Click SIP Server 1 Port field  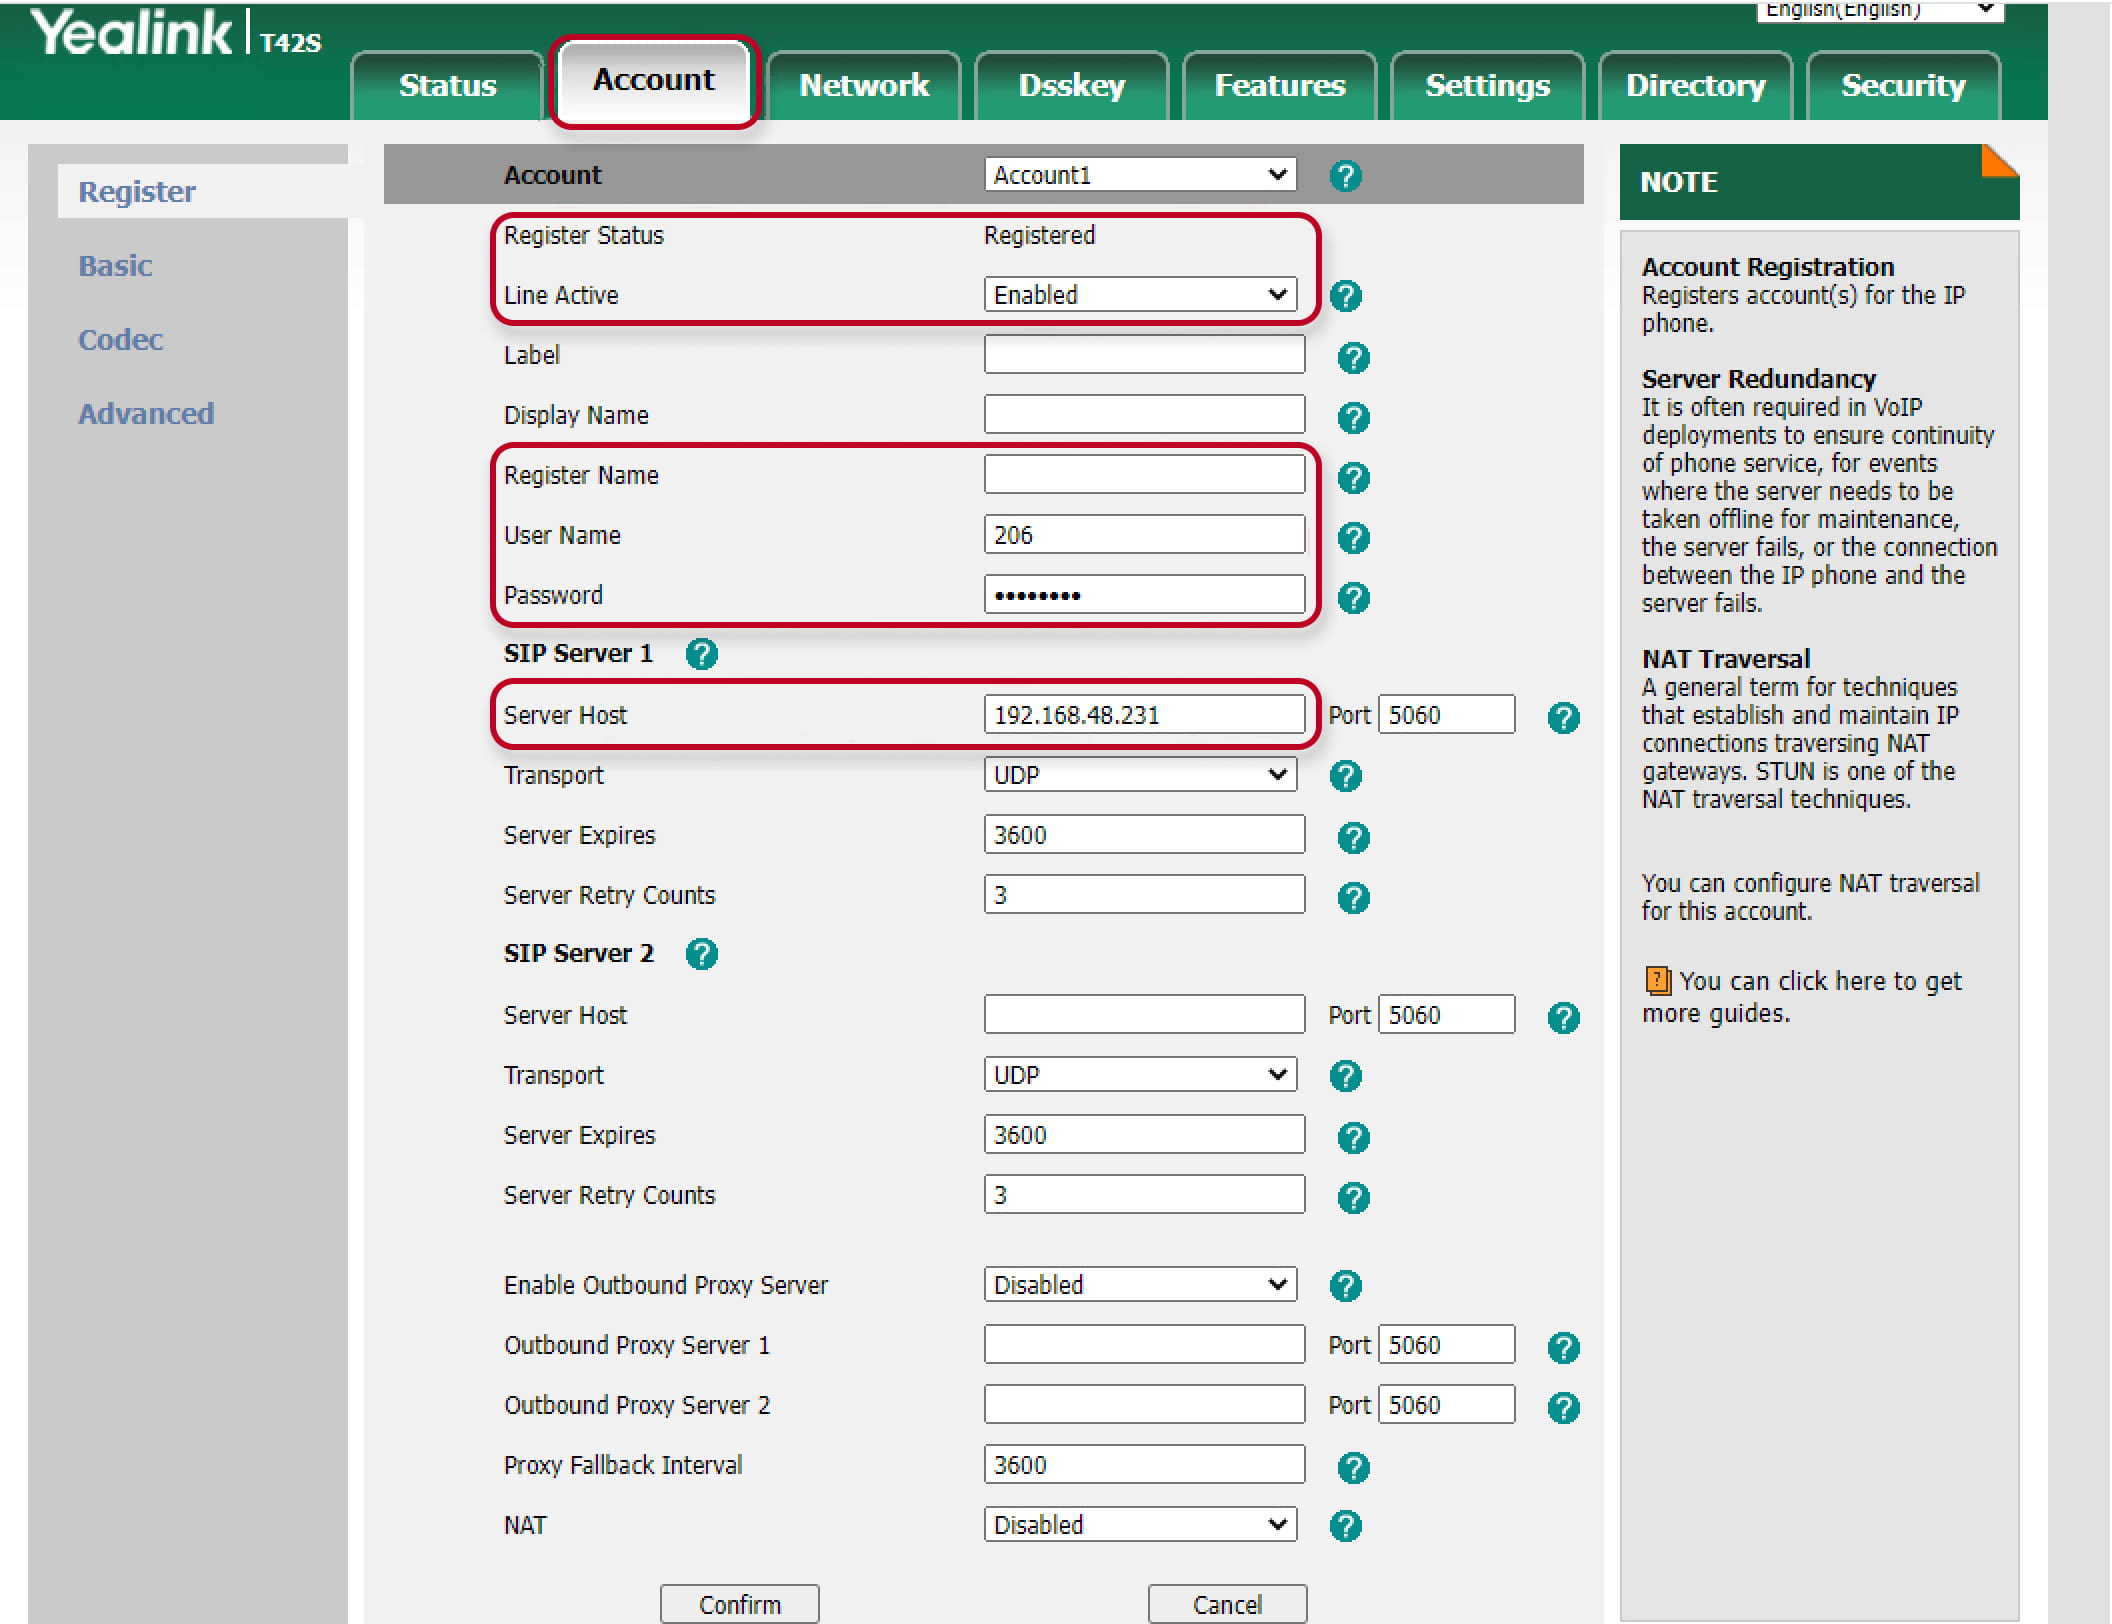pos(1447,715)
